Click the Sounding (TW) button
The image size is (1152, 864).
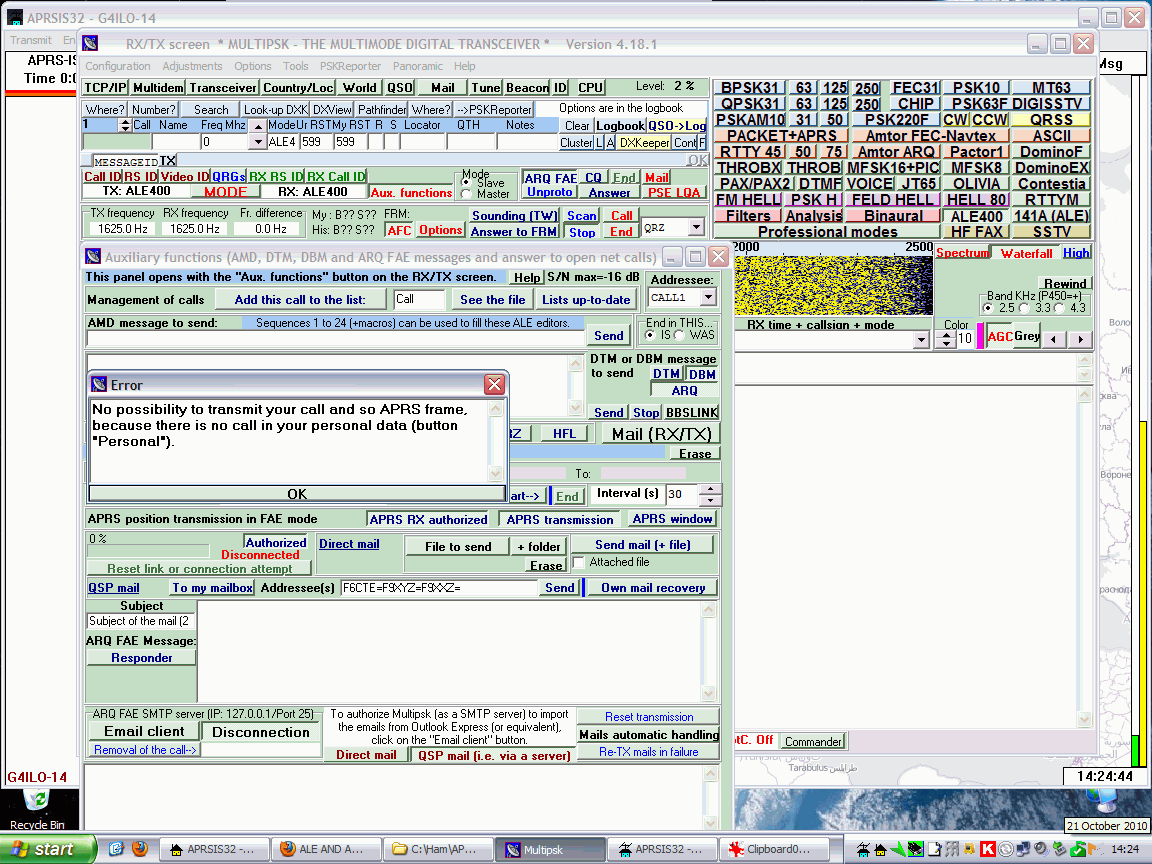click(514, 216)
